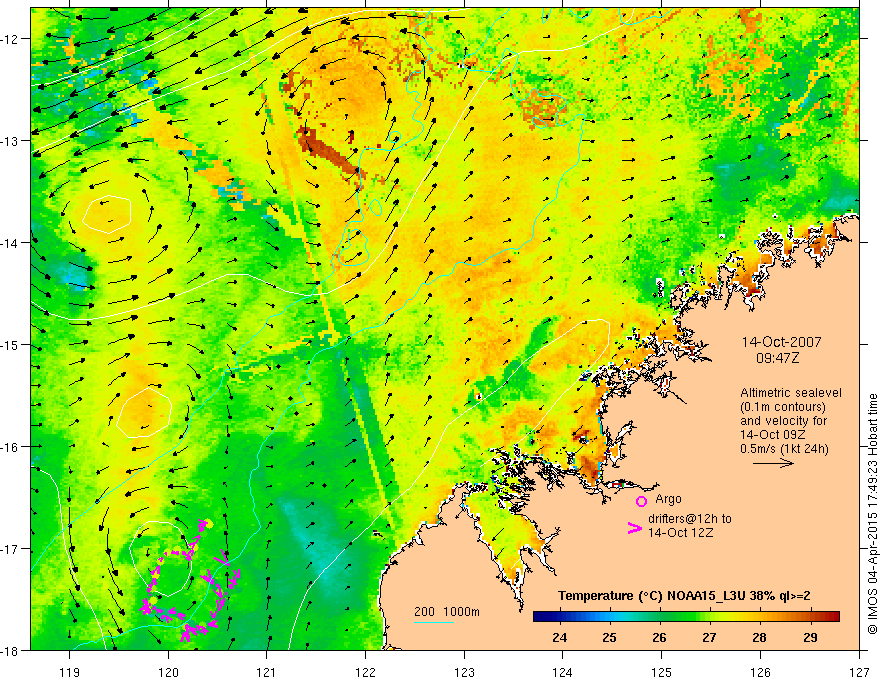Click the 0.5m/s velocity scale arrow
880x680 pixels.
tap(773, 463)
